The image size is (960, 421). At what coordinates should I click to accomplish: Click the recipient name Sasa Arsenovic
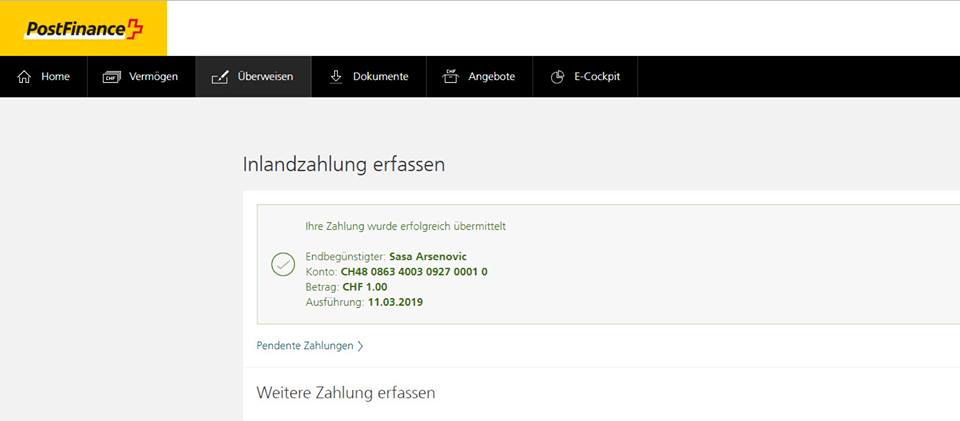click(428, 257)
